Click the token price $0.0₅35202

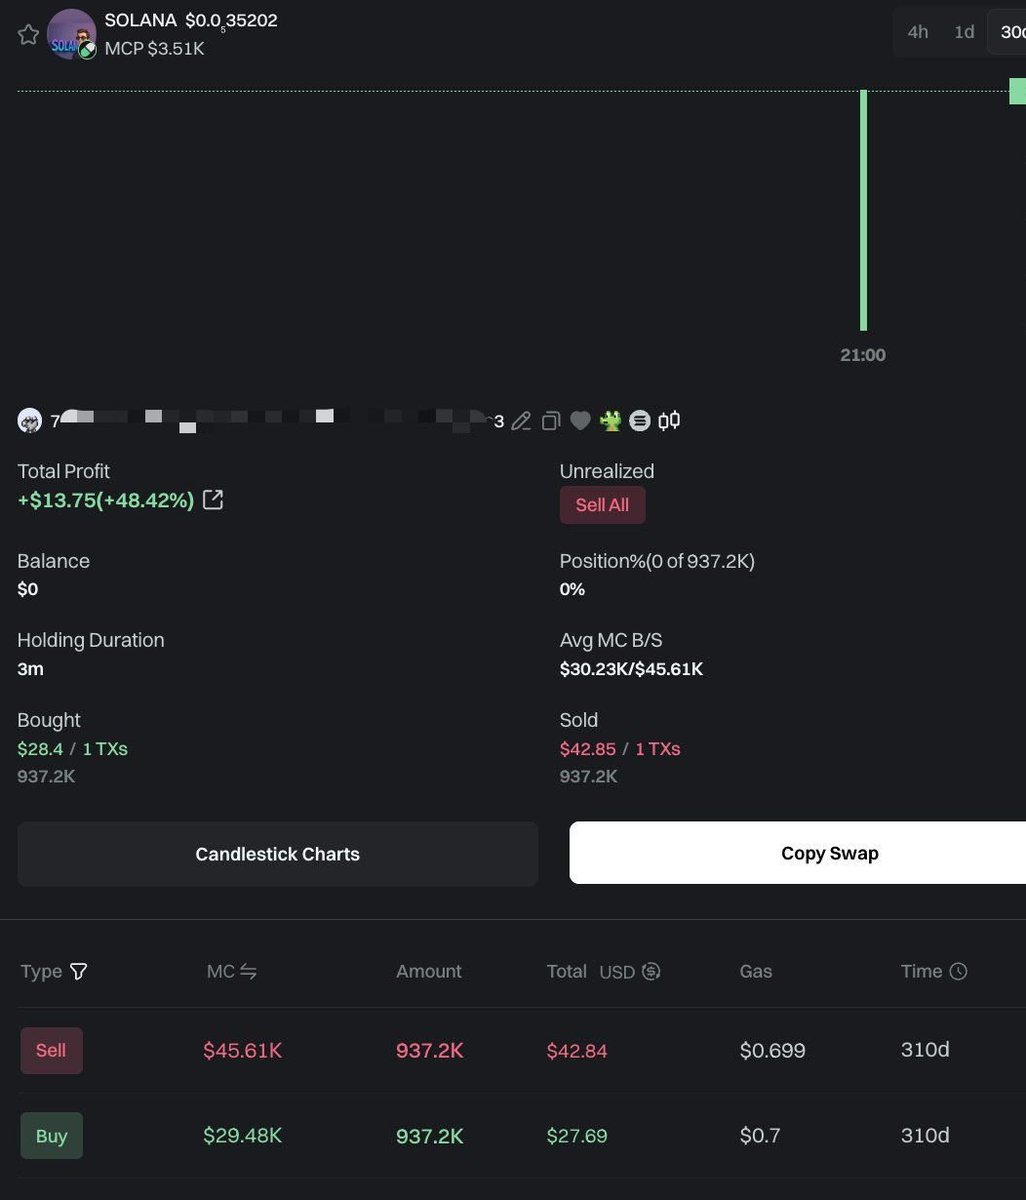(231, 21)
